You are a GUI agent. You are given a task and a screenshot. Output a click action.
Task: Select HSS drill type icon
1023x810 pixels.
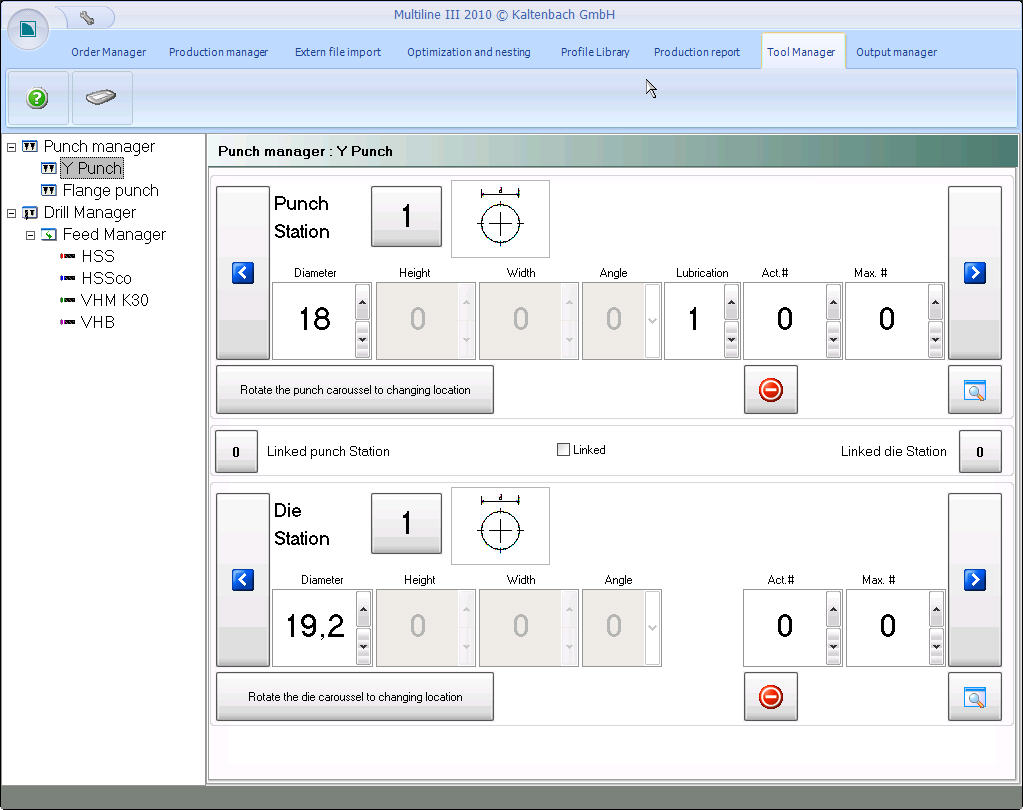(67, 256)
